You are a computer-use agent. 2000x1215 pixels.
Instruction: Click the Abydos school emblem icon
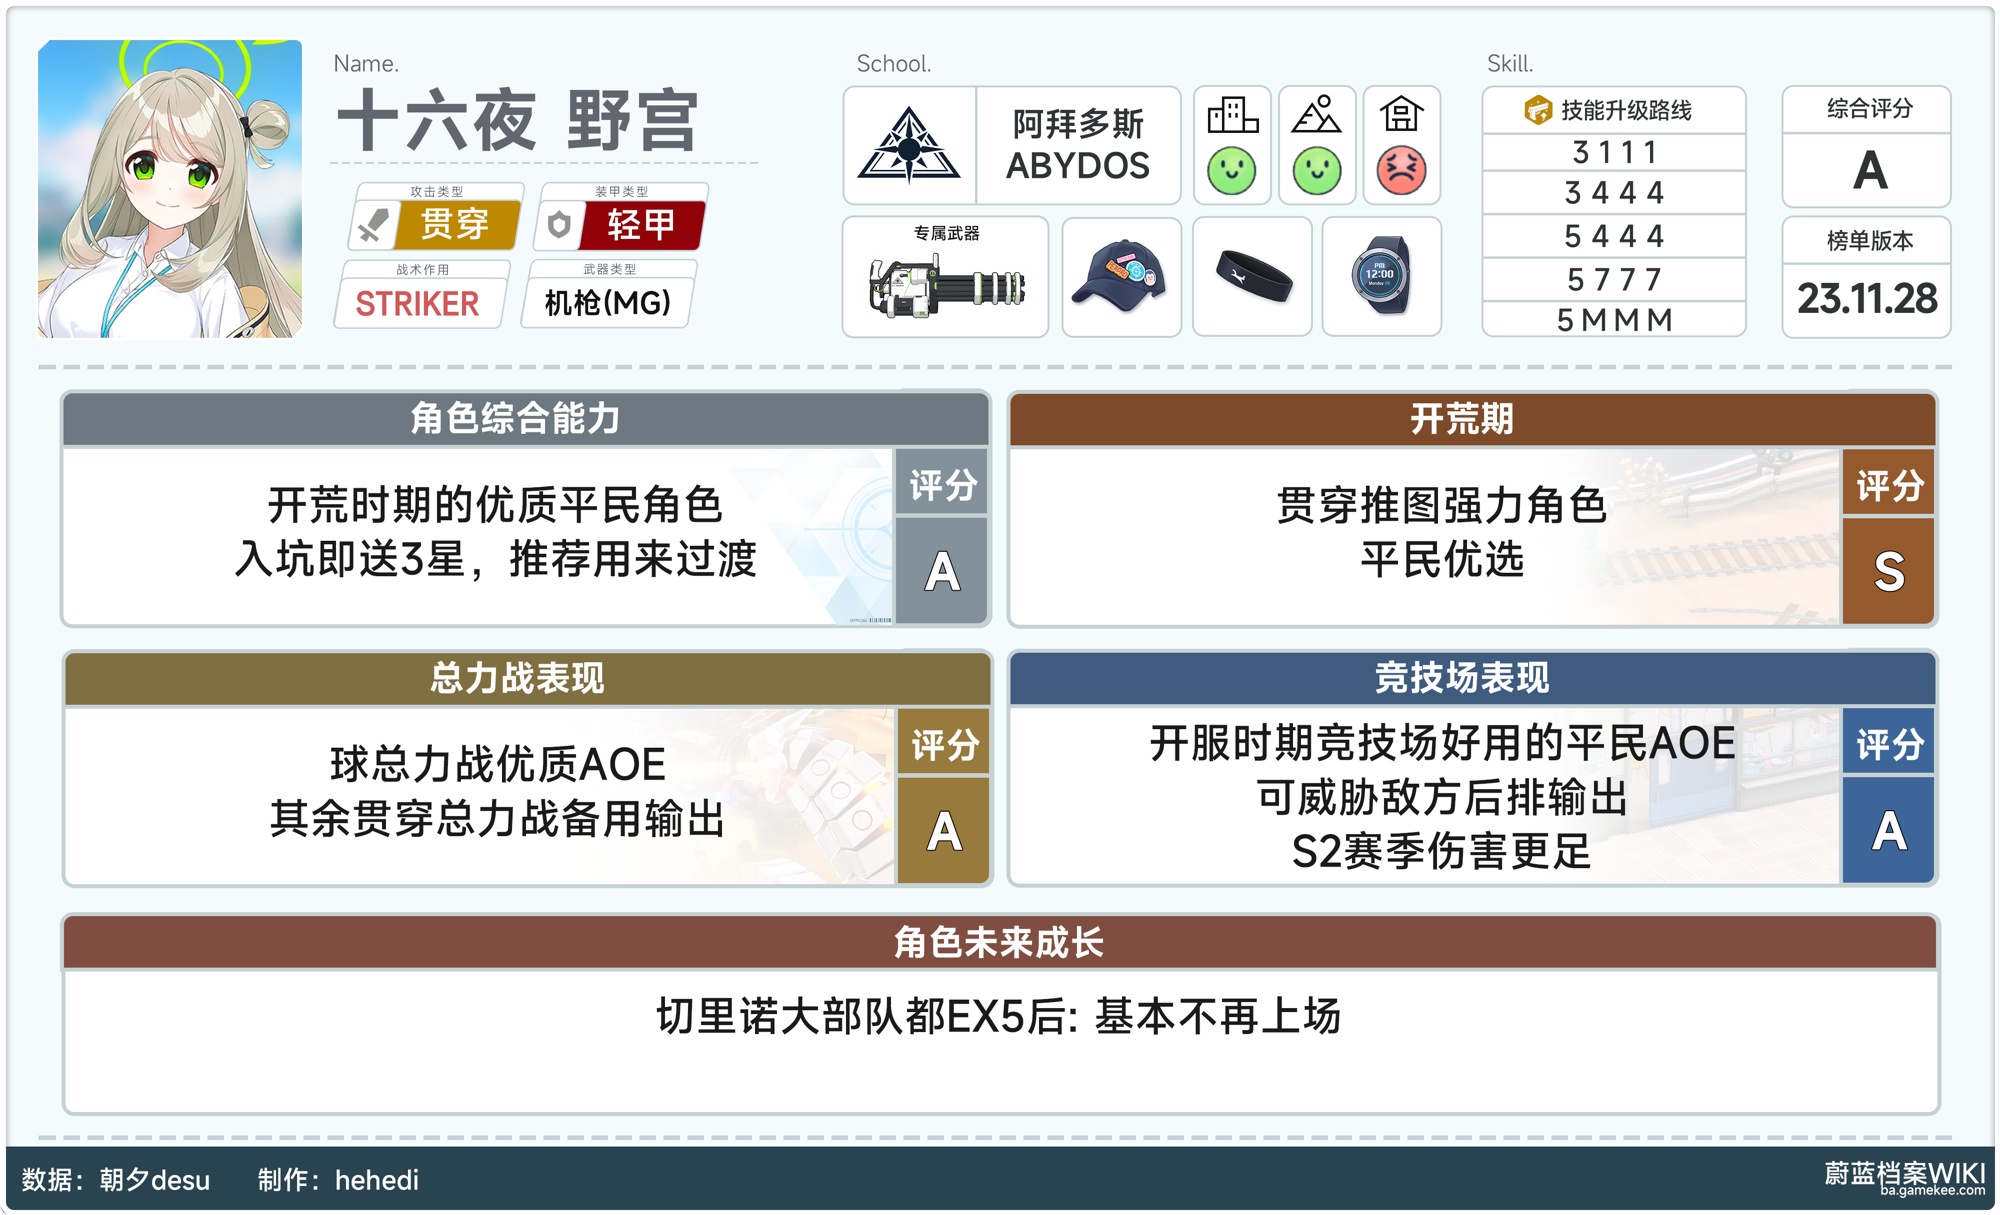(908, 146)
